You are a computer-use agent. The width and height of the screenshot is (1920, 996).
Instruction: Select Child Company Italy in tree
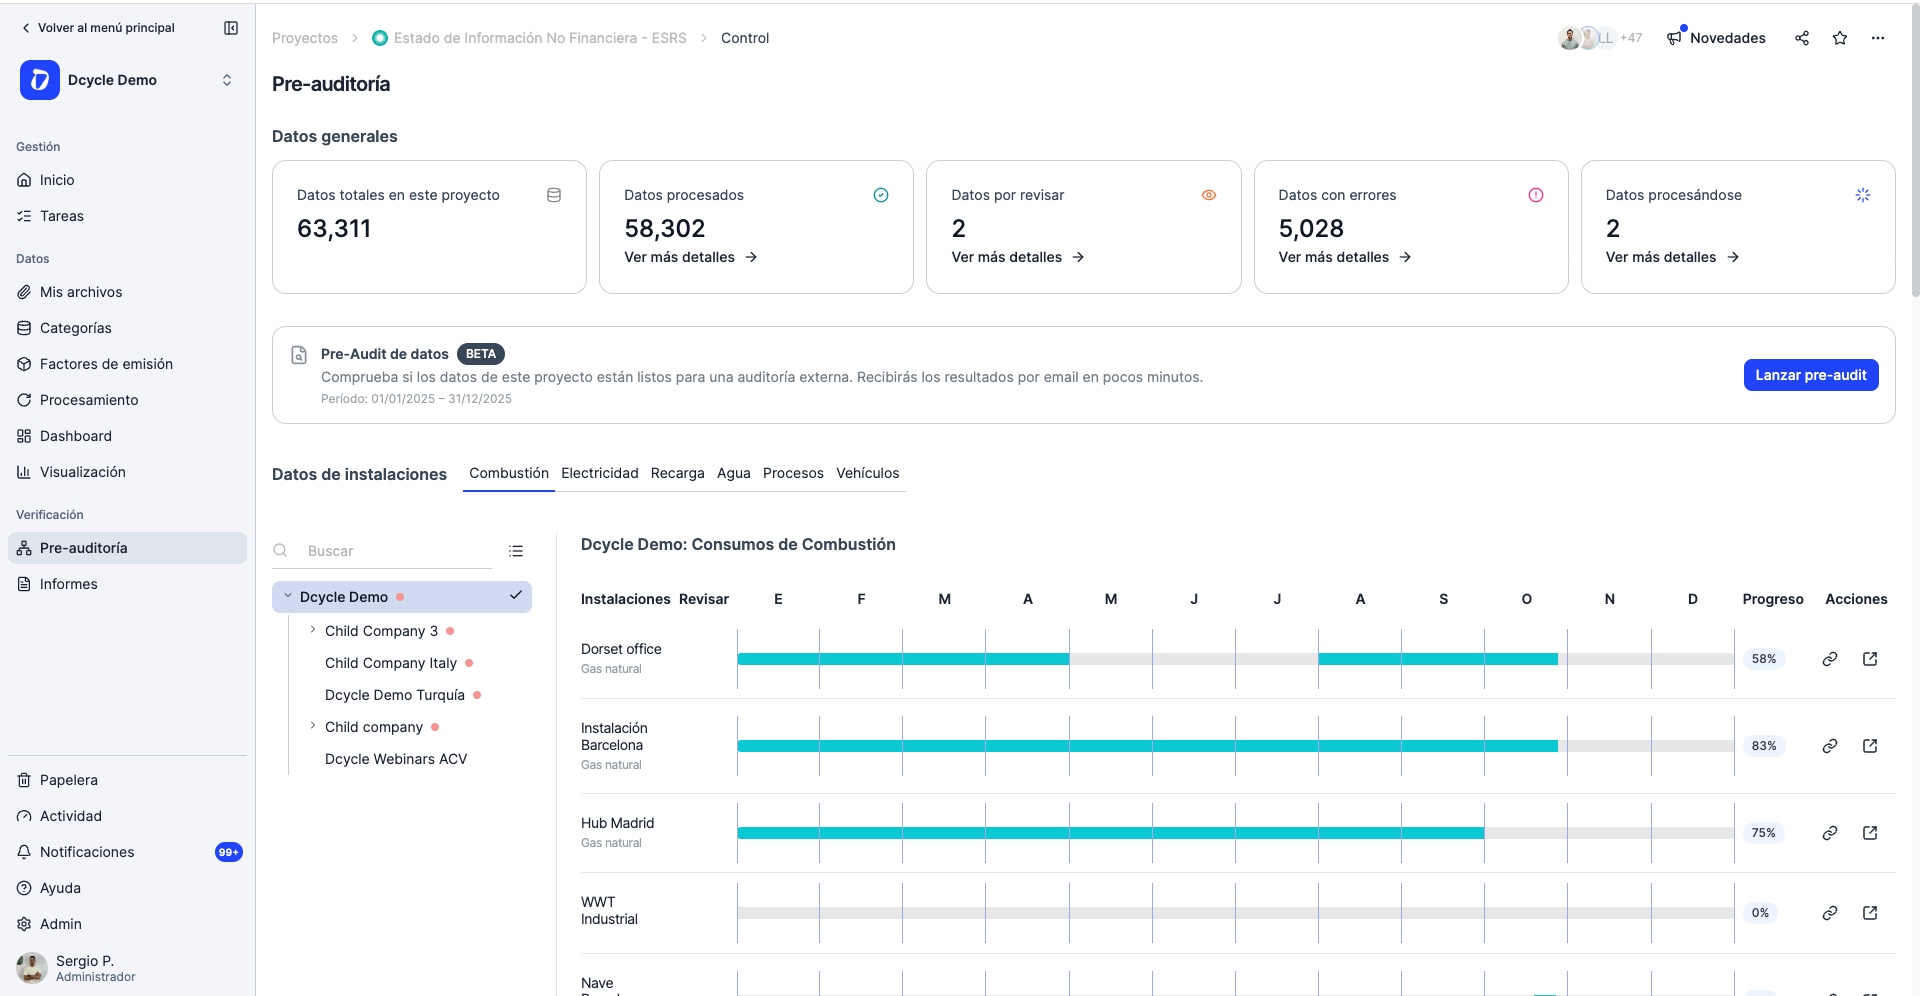pyautogui.click(x=391, y=663)
